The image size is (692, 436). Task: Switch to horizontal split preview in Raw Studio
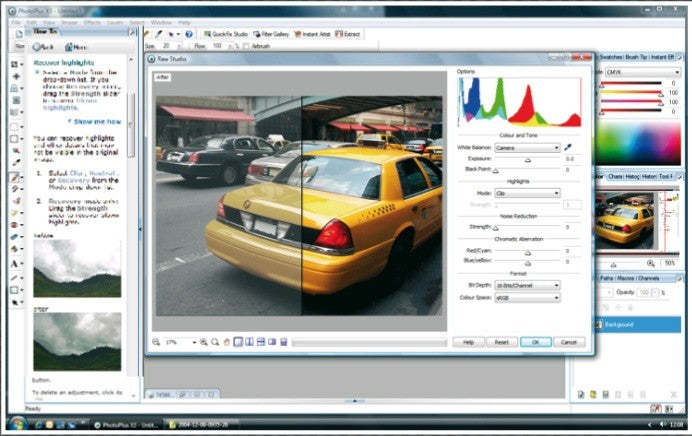pyautogui.click(x=261, y=342)
